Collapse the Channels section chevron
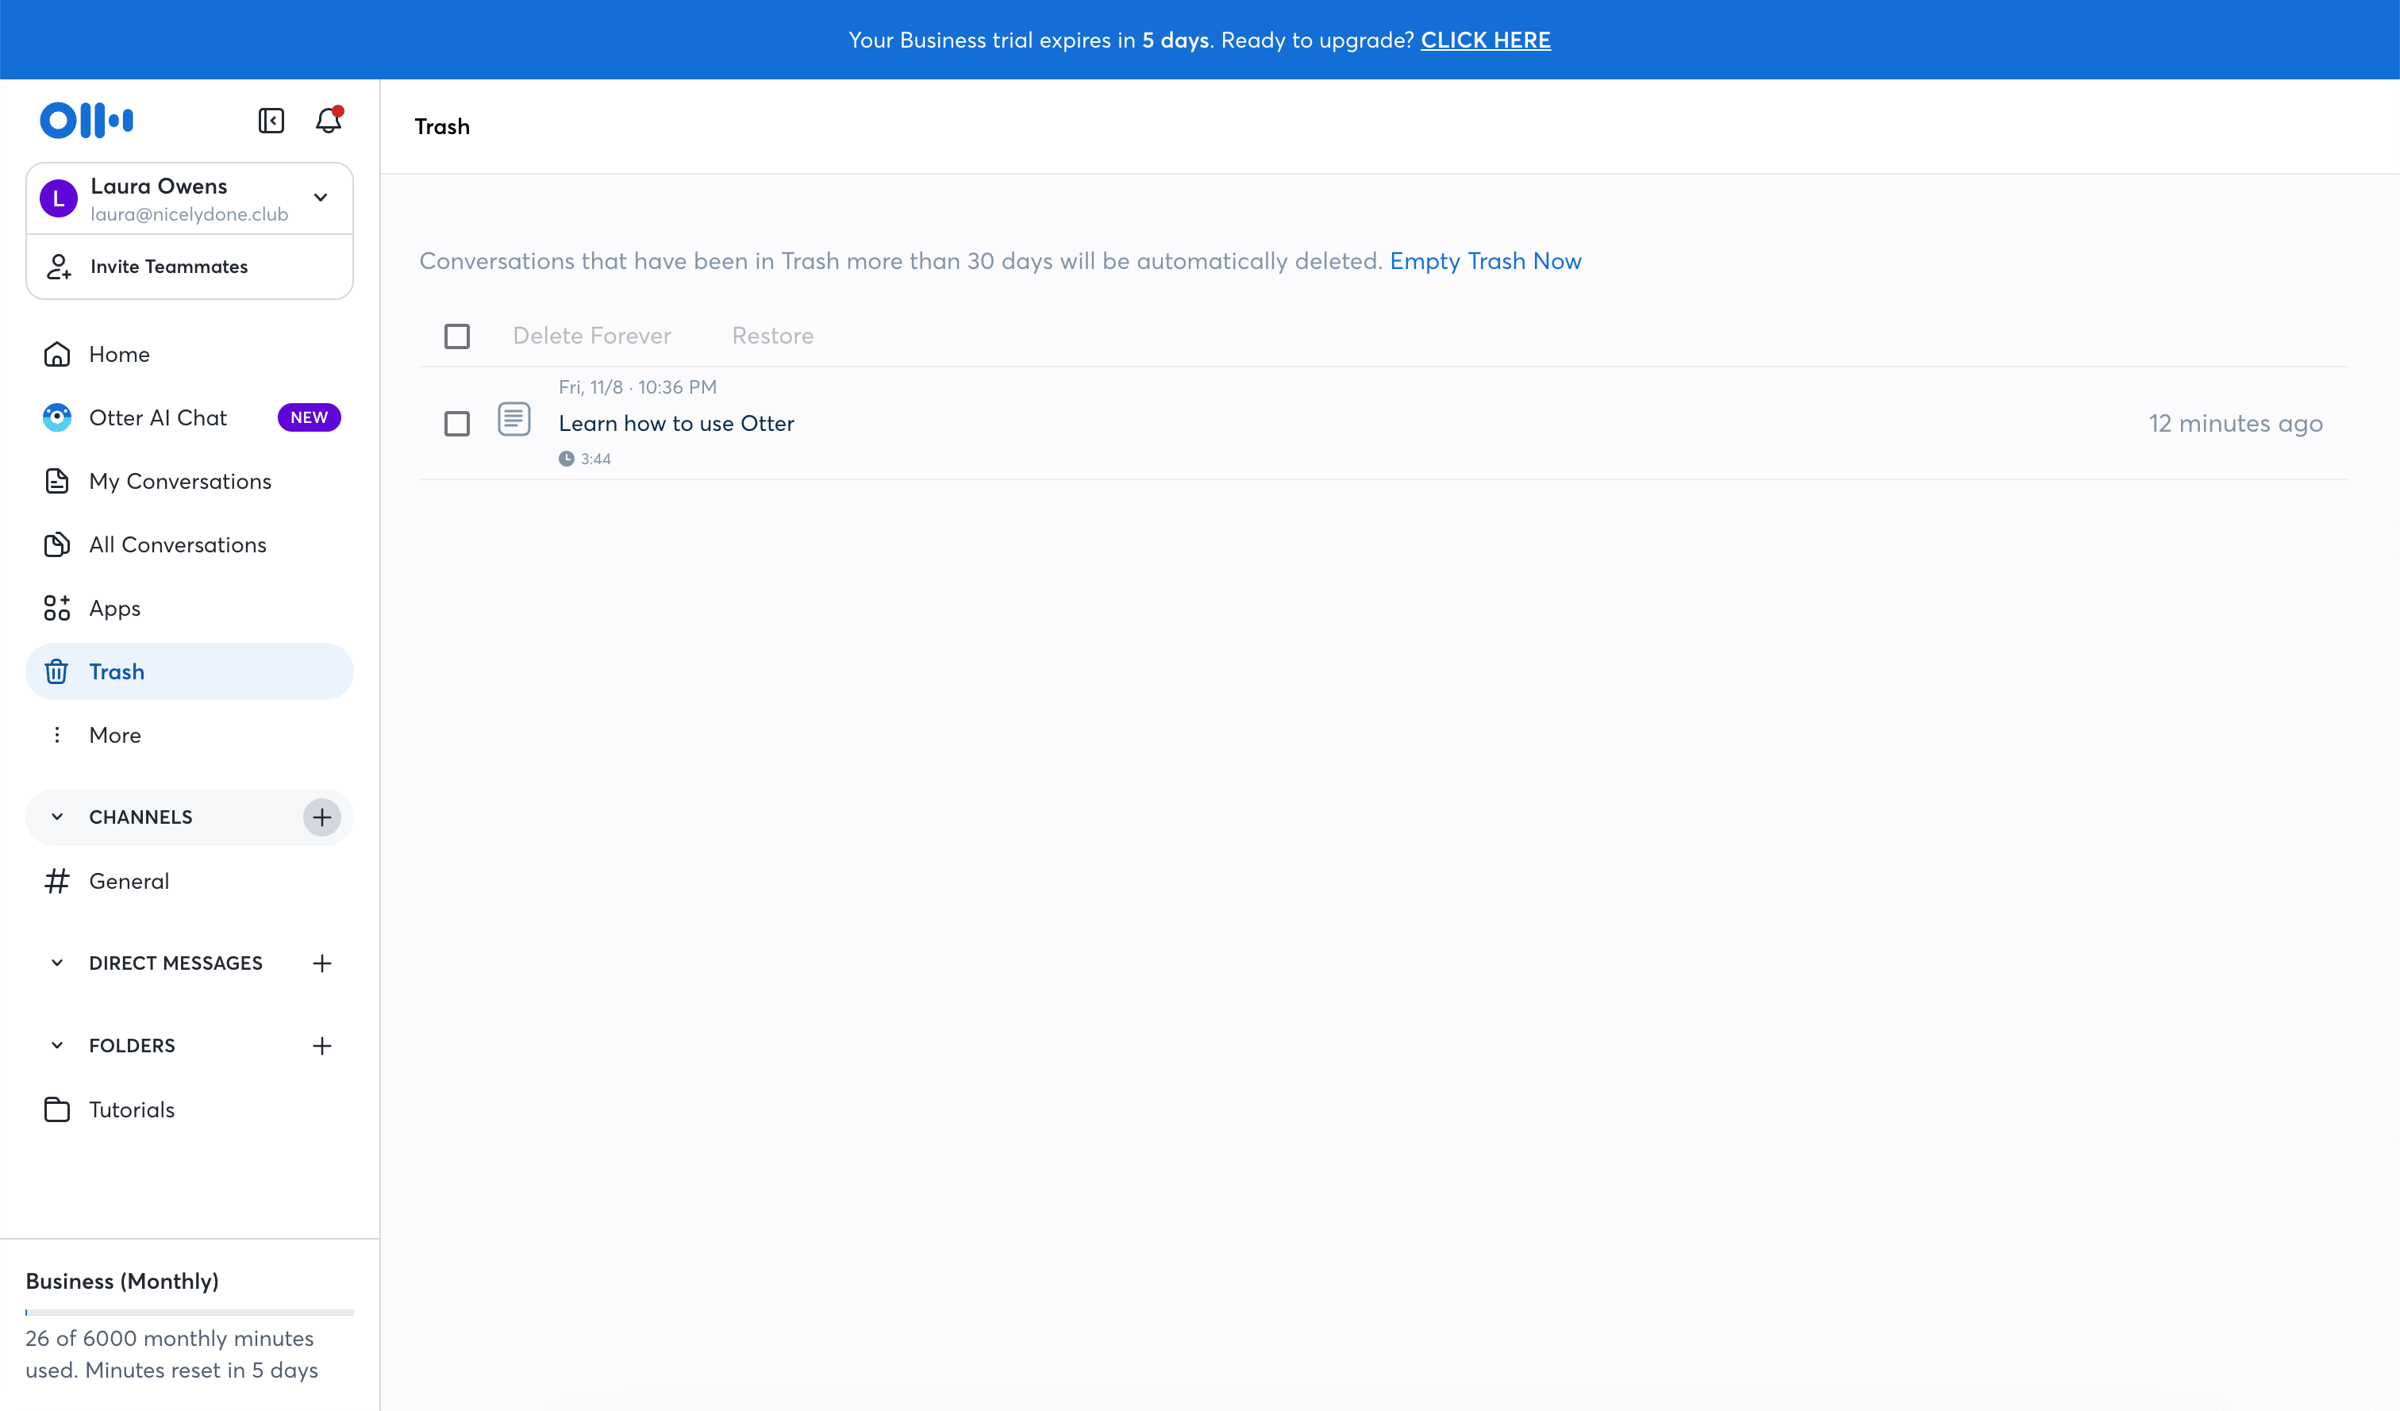The height and width of the screenshot is (1411, 2400). 57,817
